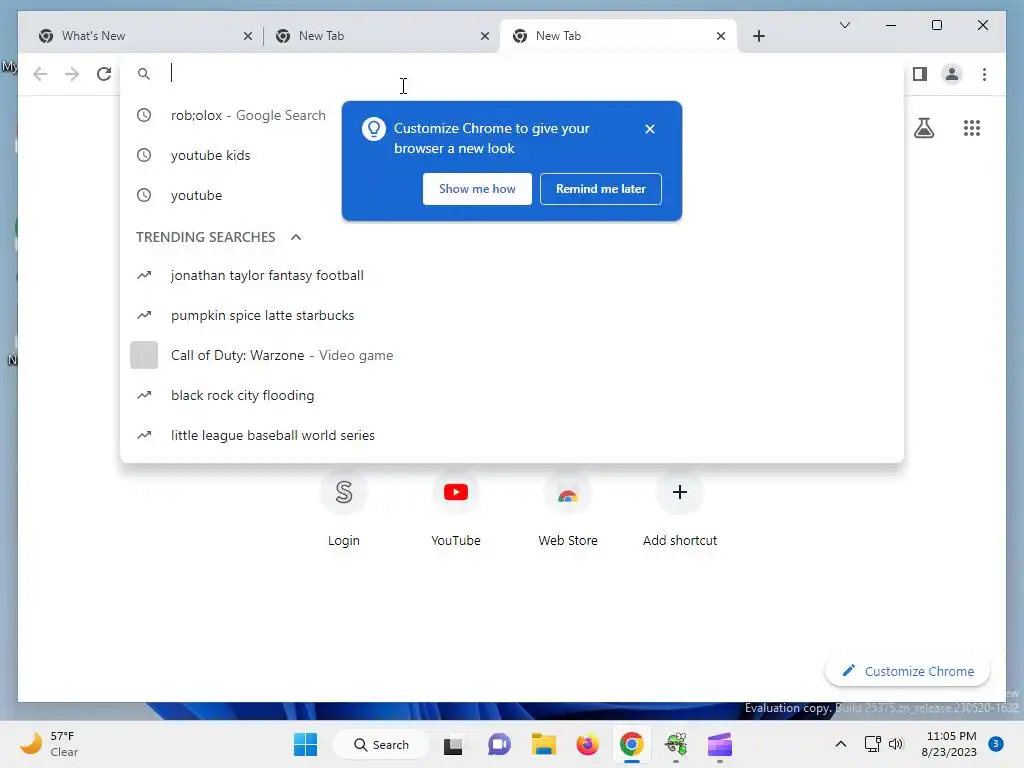This screenshot has height=768, width=1024.
Task: Open the Web Store shortcut
Action: coord(568,509)
